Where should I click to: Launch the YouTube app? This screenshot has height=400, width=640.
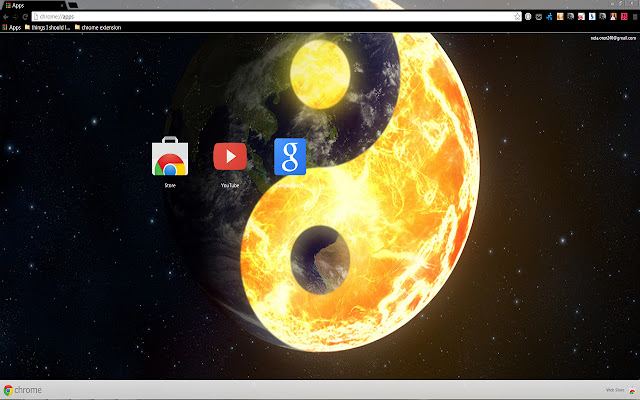pyautogui.click(x=230, y=156)
